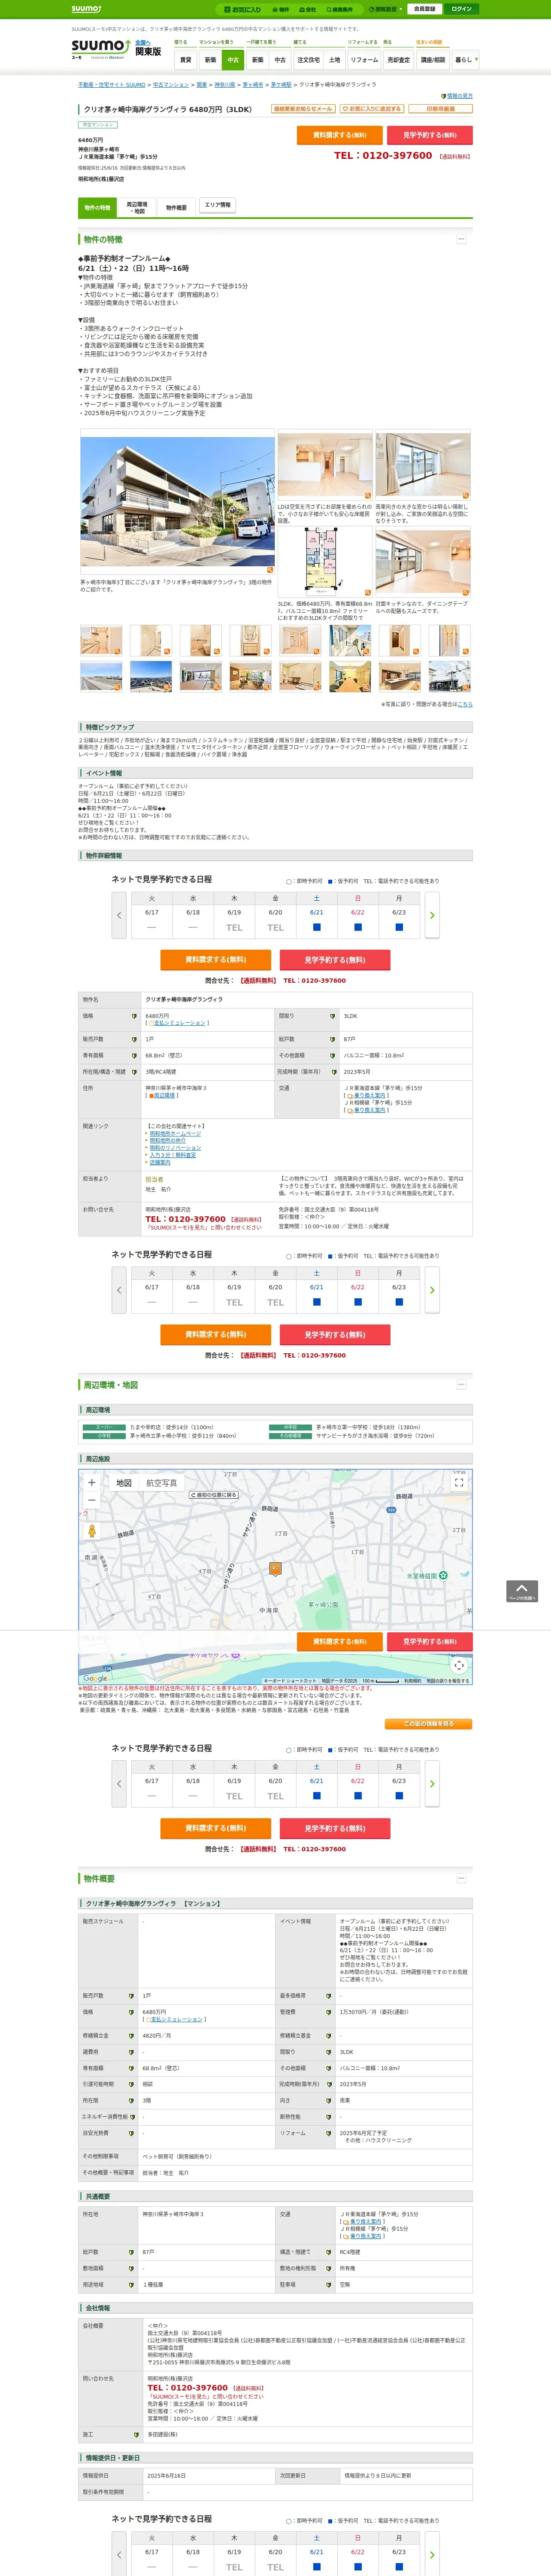551x2576 pixels.
Task: Switch to the 物件の特徴 tab
Action: point(98,208)
